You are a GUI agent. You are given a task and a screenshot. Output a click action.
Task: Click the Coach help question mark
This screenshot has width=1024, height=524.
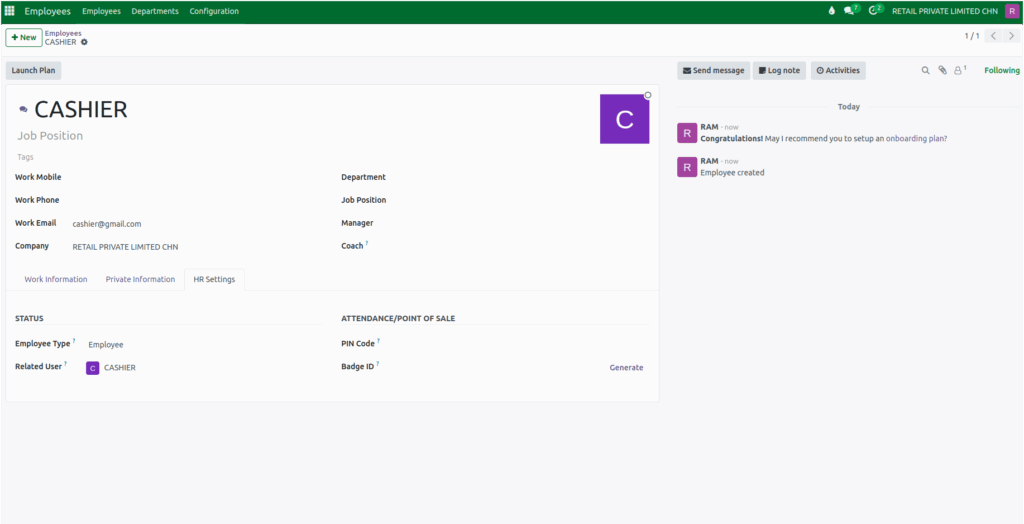(x=367, y=244)
